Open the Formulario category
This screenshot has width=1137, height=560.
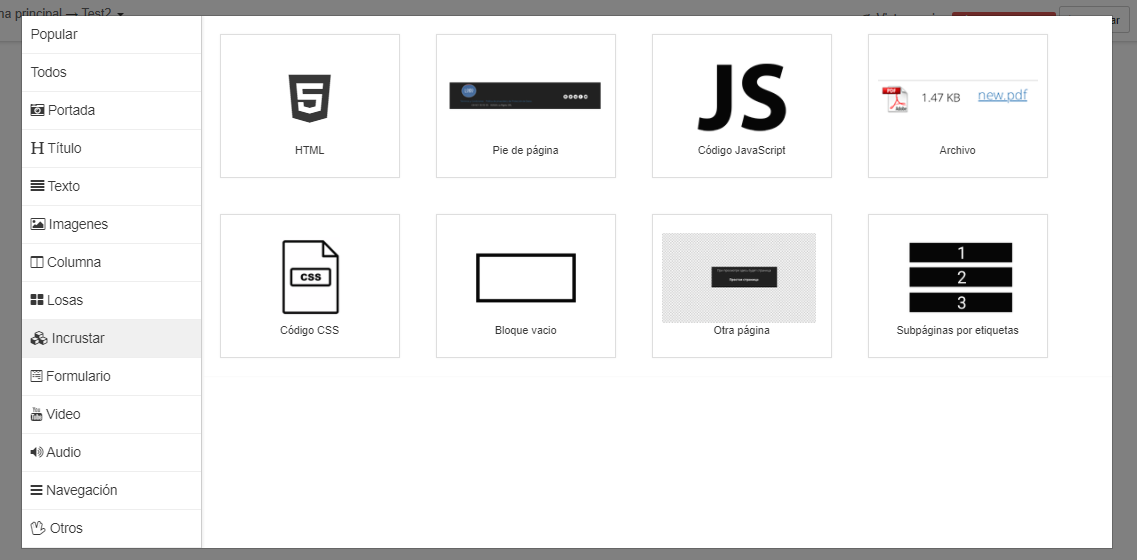pos(112,376)
